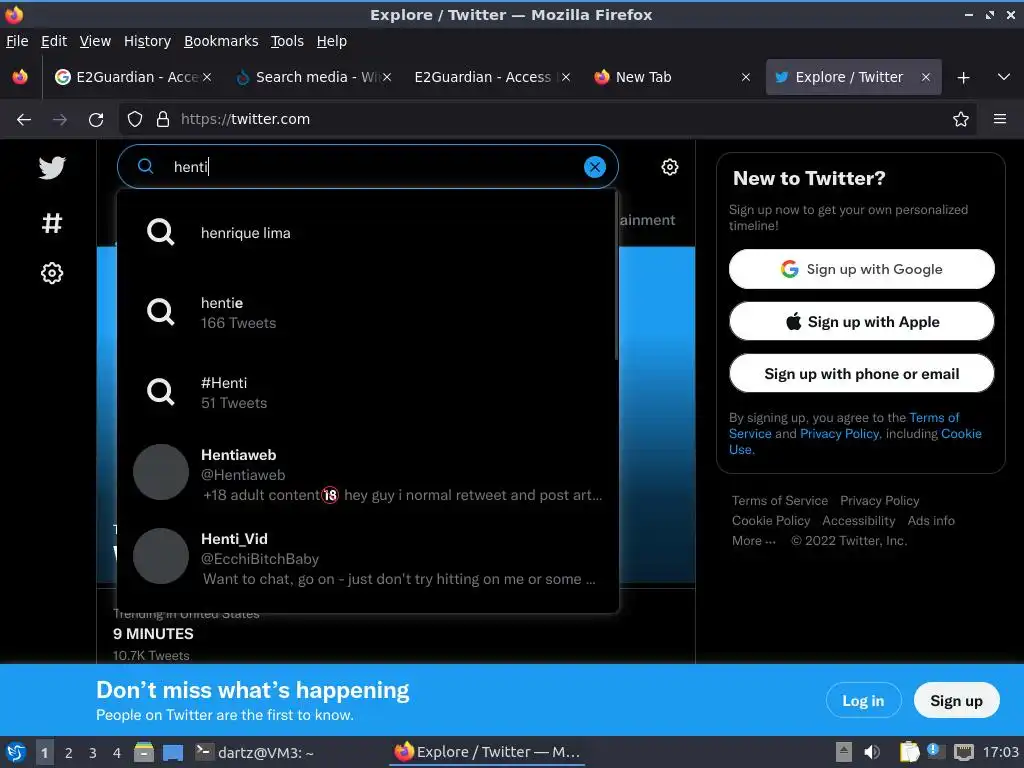Open the Henti_Vid account suggestion
The height and width of the screenshot is (768, 1024).
coord(368,558)
